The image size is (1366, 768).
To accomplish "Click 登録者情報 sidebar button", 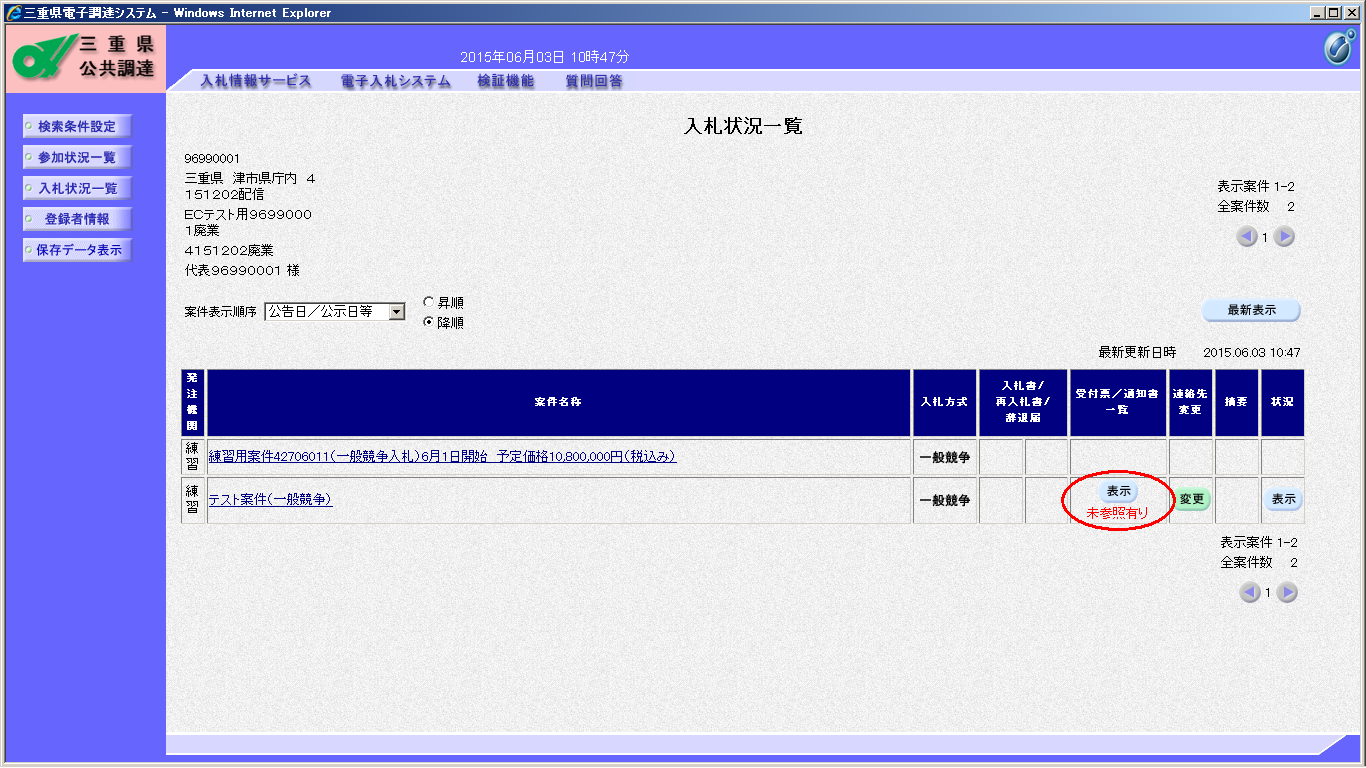I will pos(77,219).
